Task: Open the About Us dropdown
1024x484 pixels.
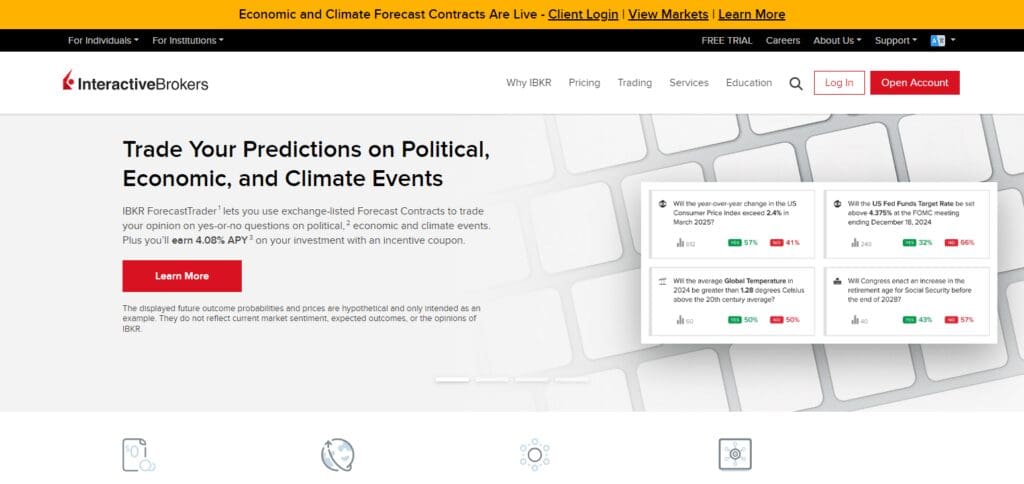Action: (x=837, y=40)
